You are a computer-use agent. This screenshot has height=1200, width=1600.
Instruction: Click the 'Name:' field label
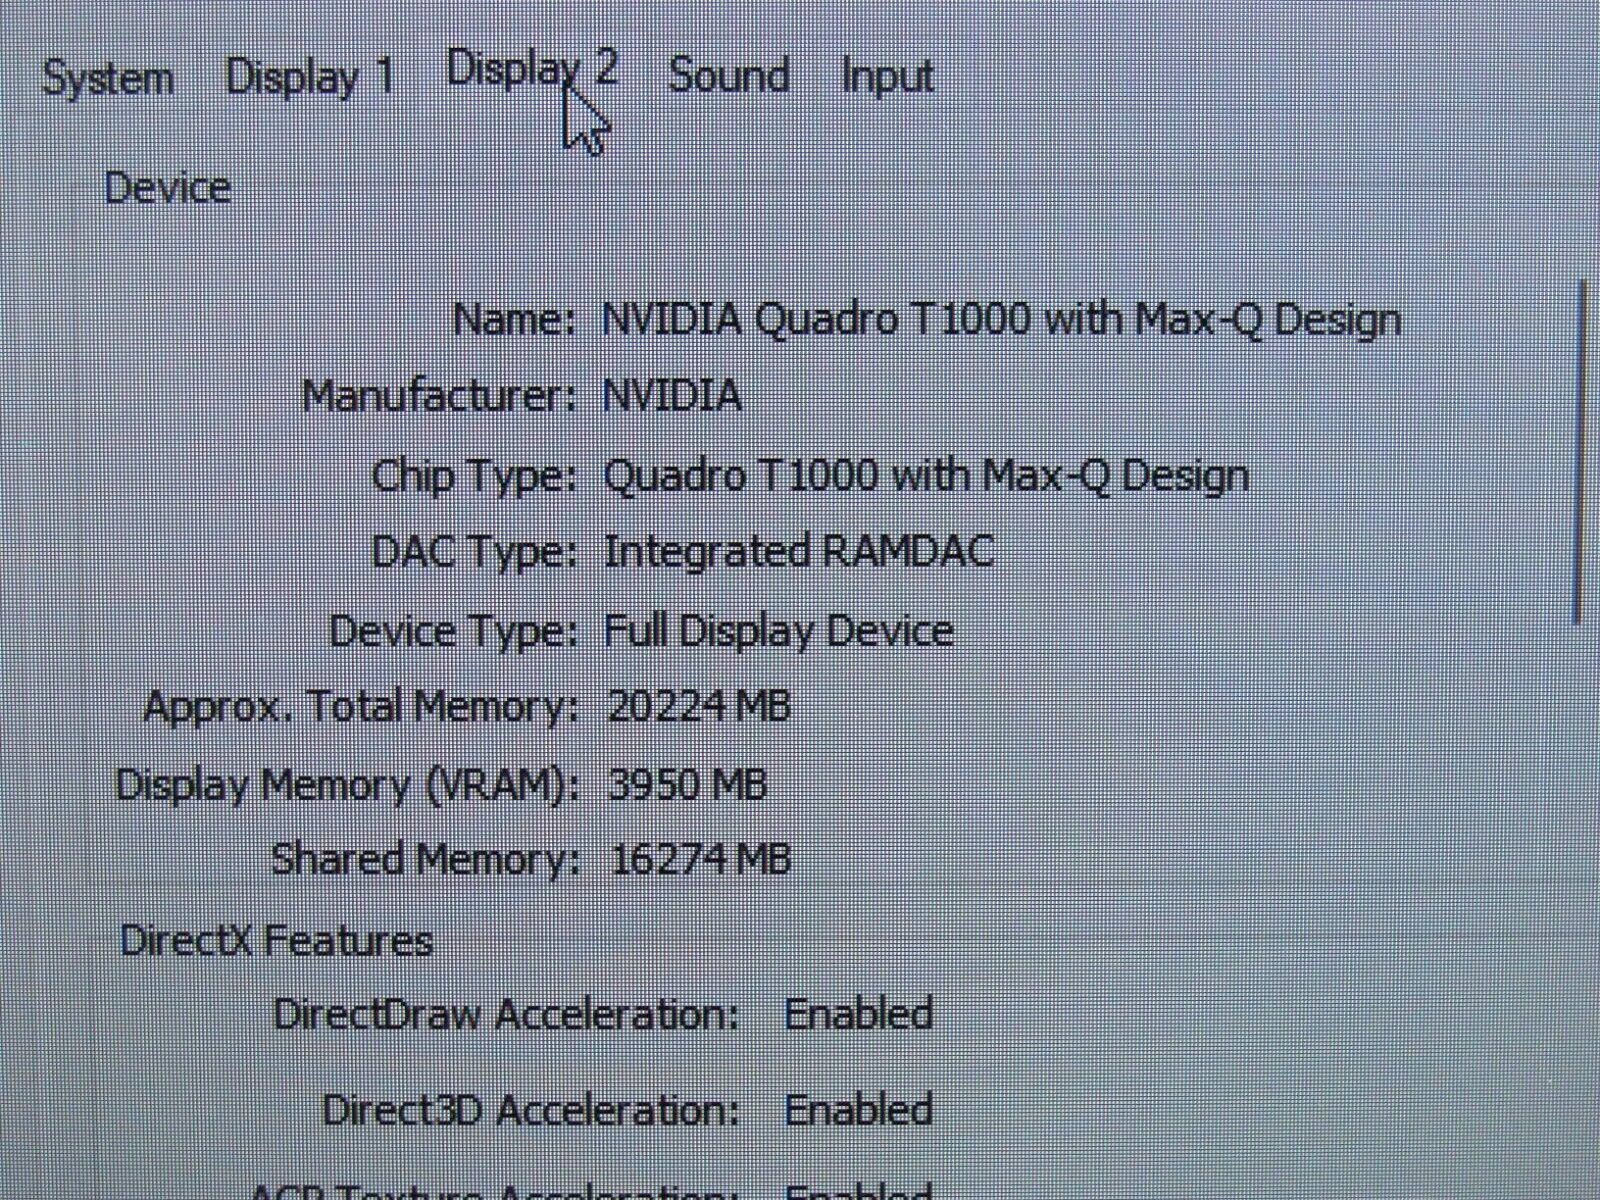pyautogui.click(x=515, y=320)
